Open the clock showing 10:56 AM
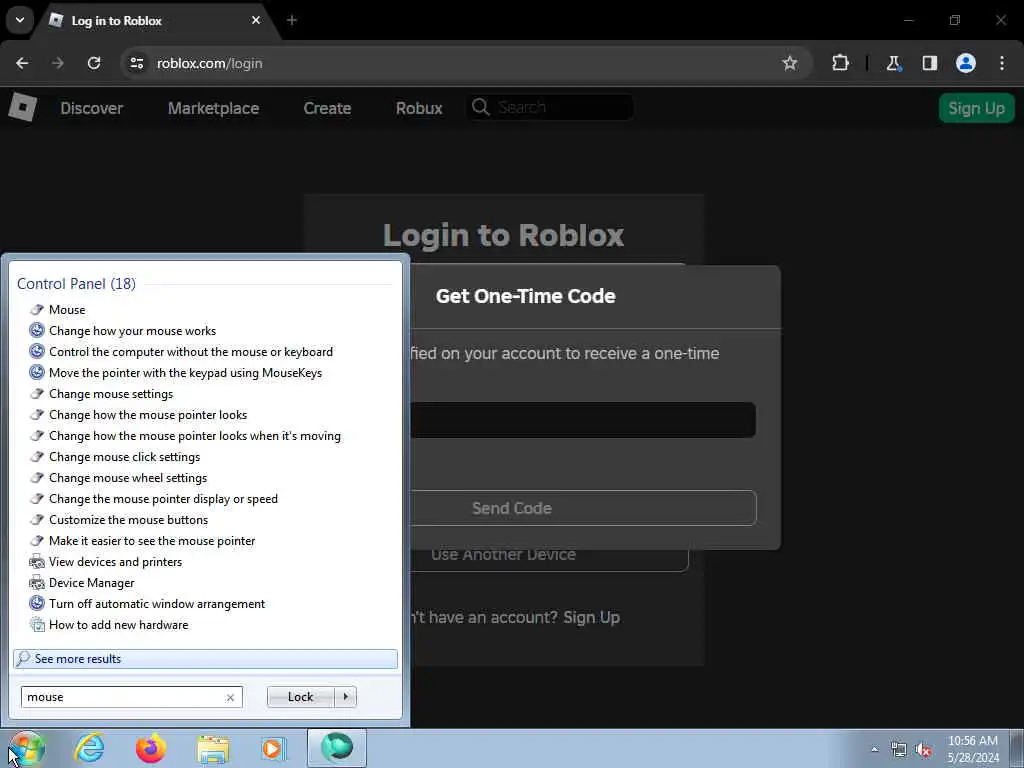1024x768 pixels. [x=972, y=748]
